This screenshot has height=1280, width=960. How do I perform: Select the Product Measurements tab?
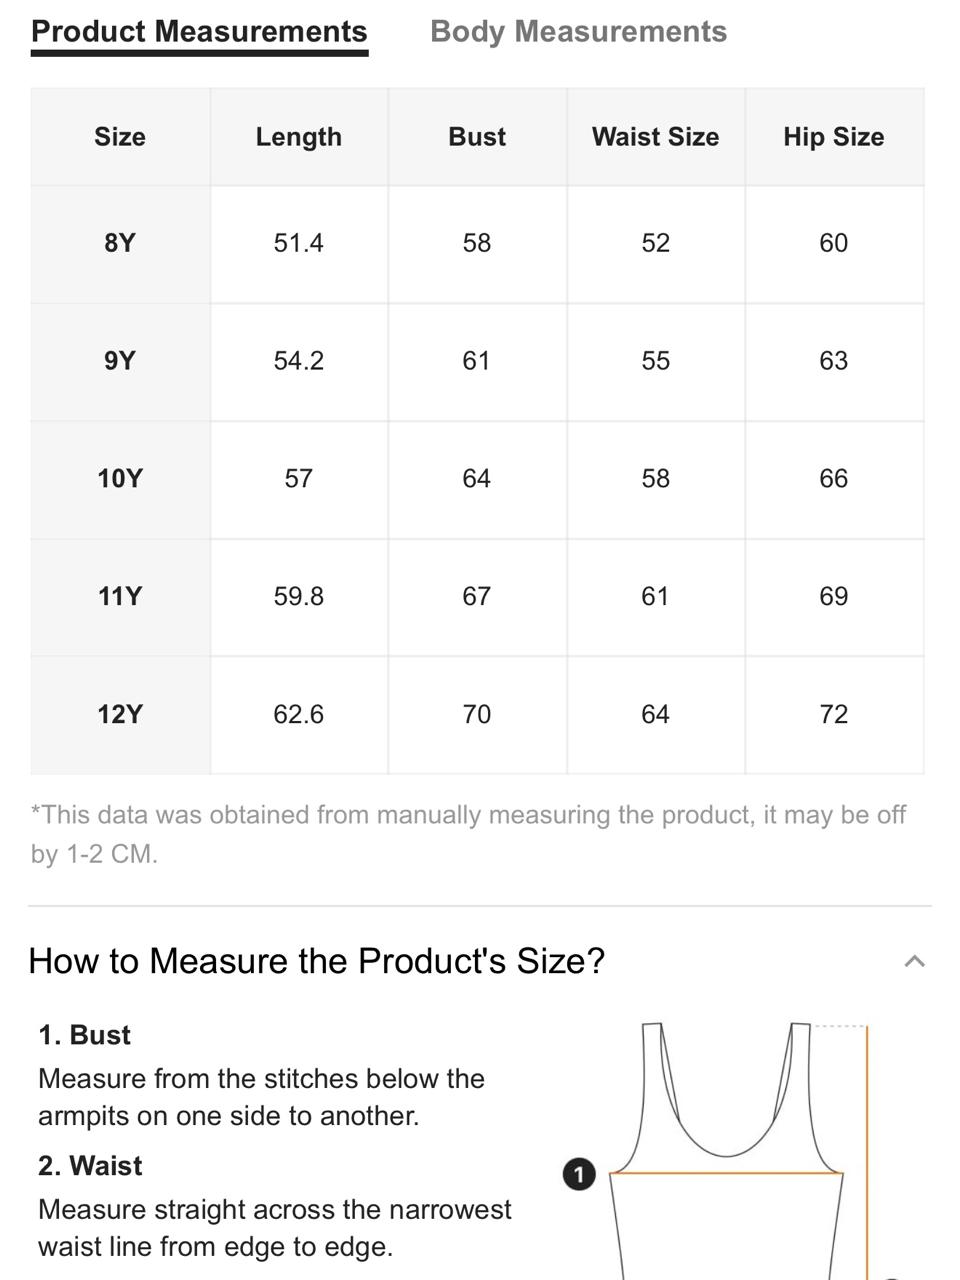pos(199,32)
